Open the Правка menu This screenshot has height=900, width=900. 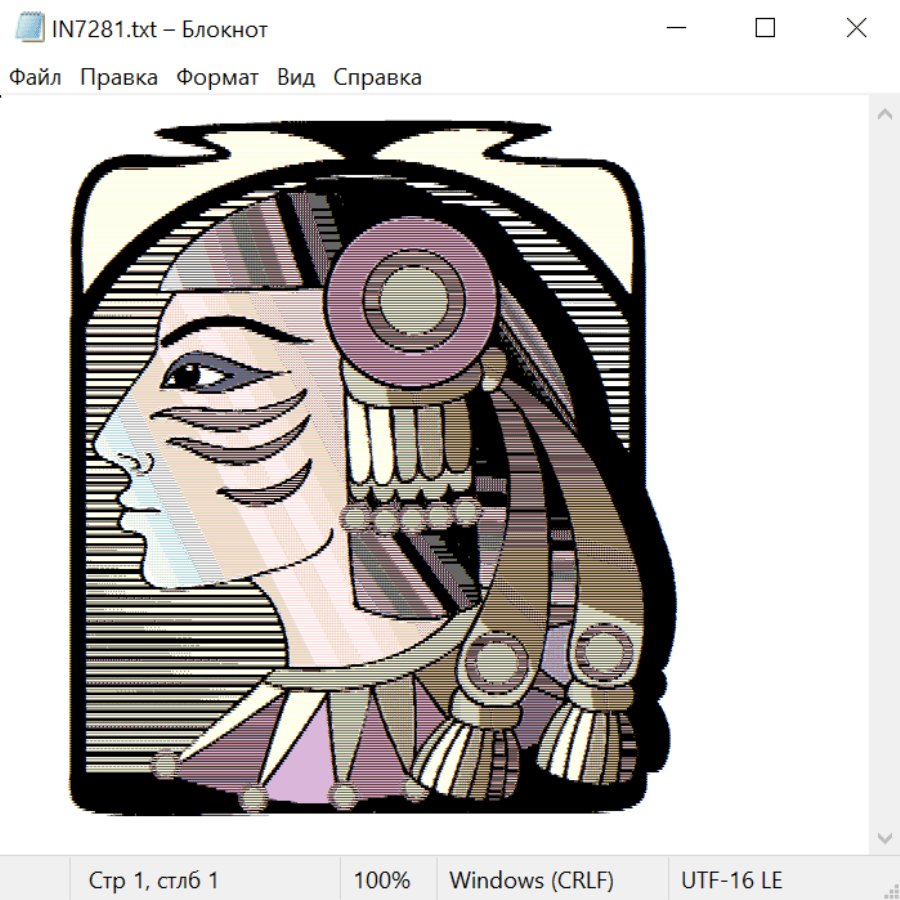click(x=119, y=77)
